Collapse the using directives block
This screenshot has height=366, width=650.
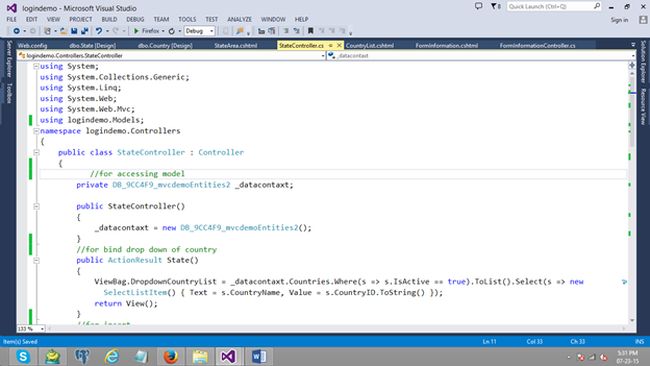(x=36, y=66)
